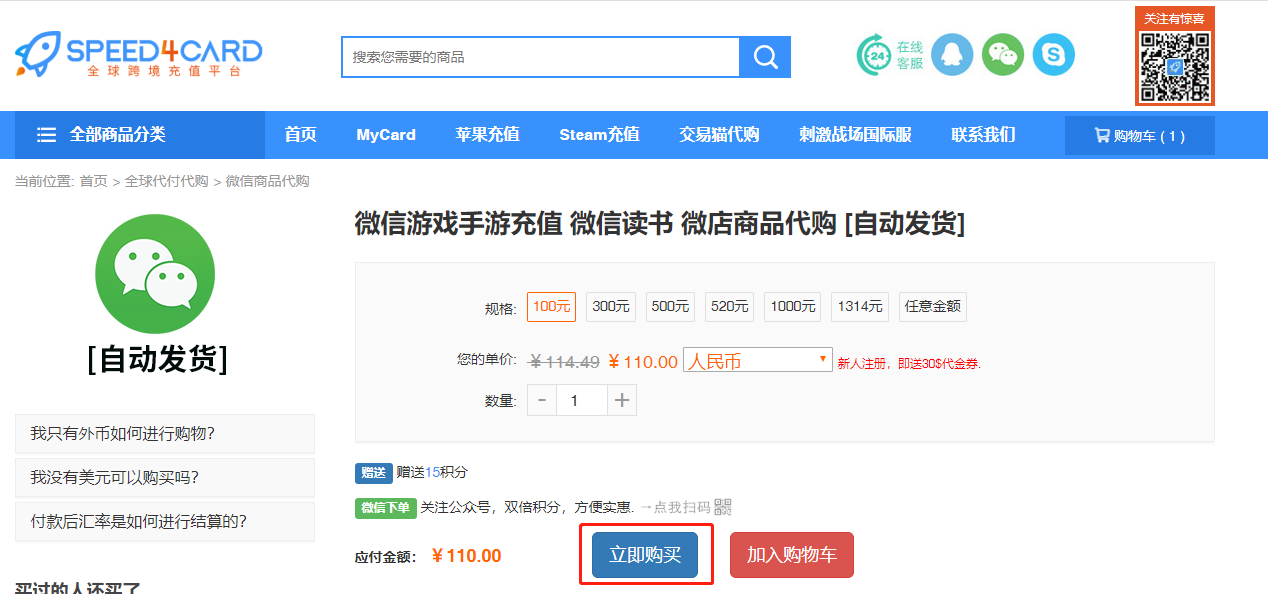This screenshot has height=594, width=1268.
Task: Focus the product search input field
Action: coord(540,57)
